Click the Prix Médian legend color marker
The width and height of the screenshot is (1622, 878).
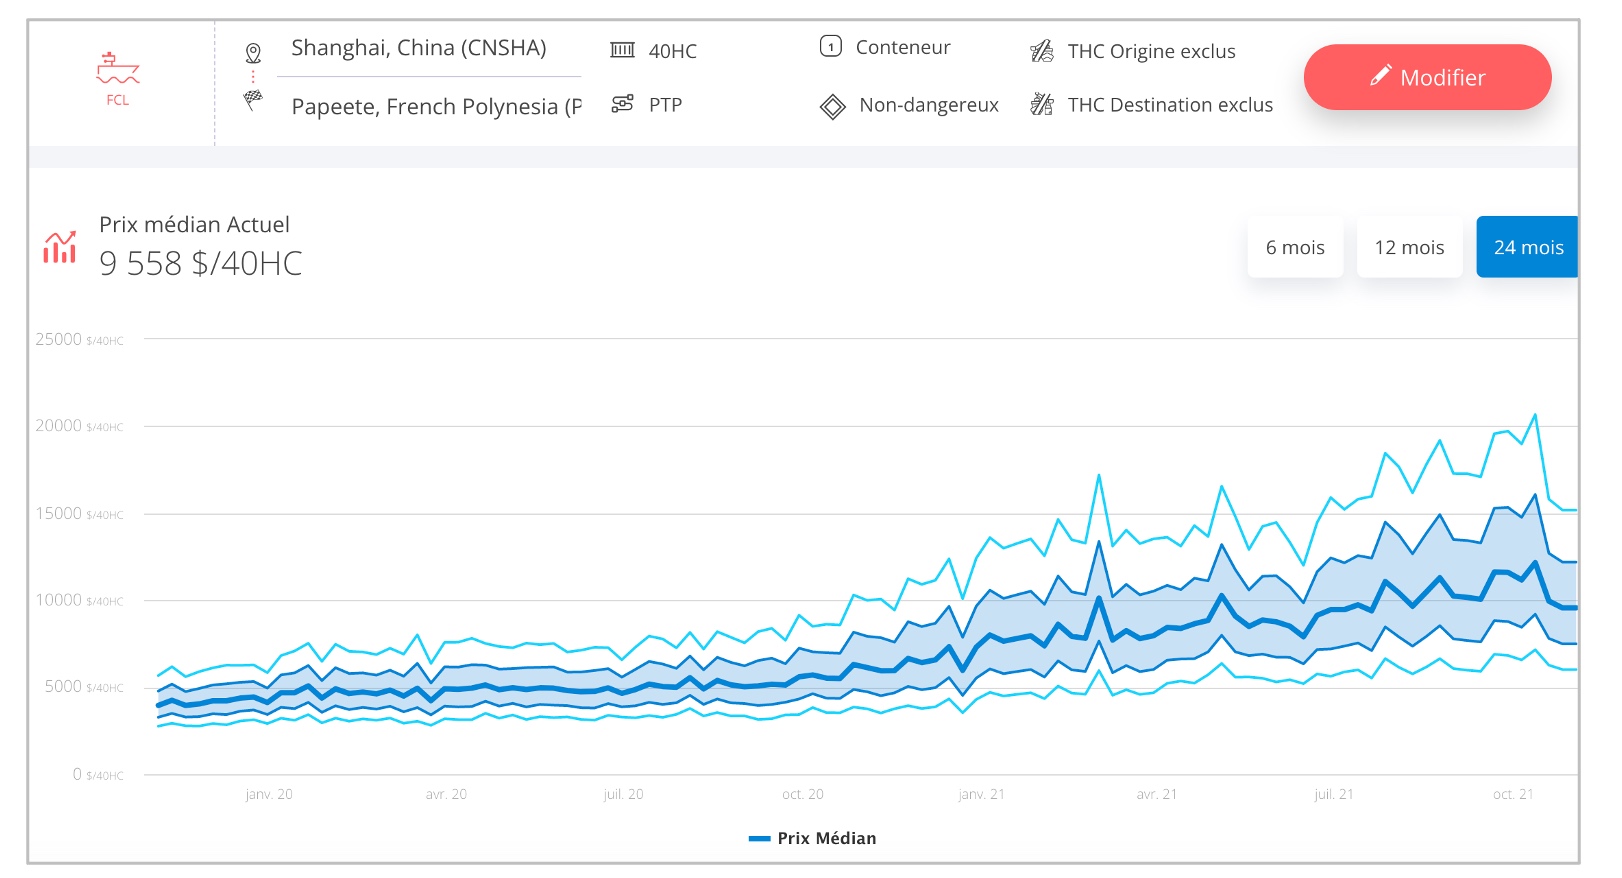click(x=759, y=839)
